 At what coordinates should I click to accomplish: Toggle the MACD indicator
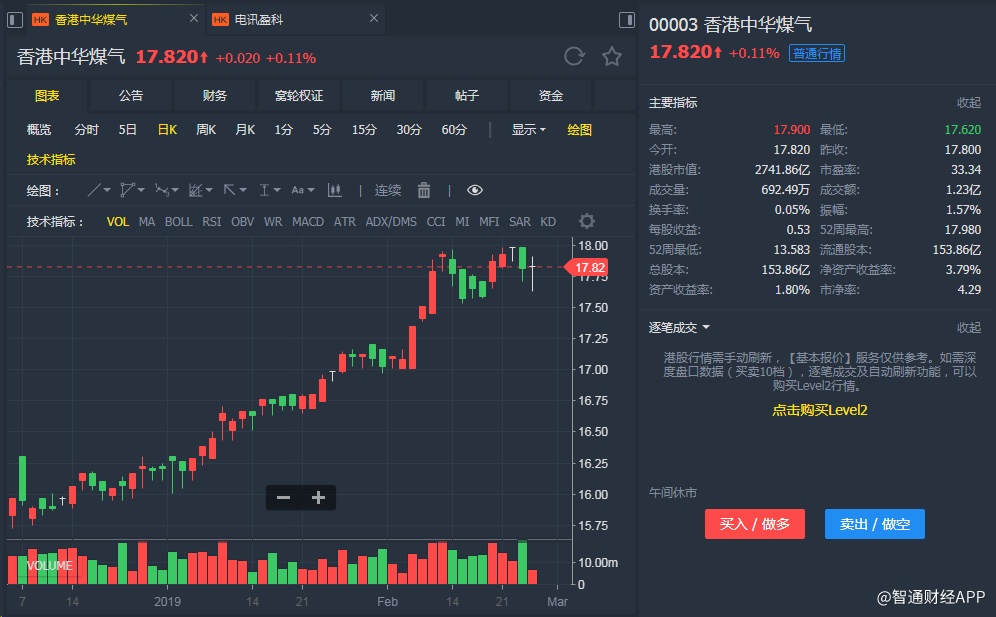pyautogui.click(x=308, y=221)
